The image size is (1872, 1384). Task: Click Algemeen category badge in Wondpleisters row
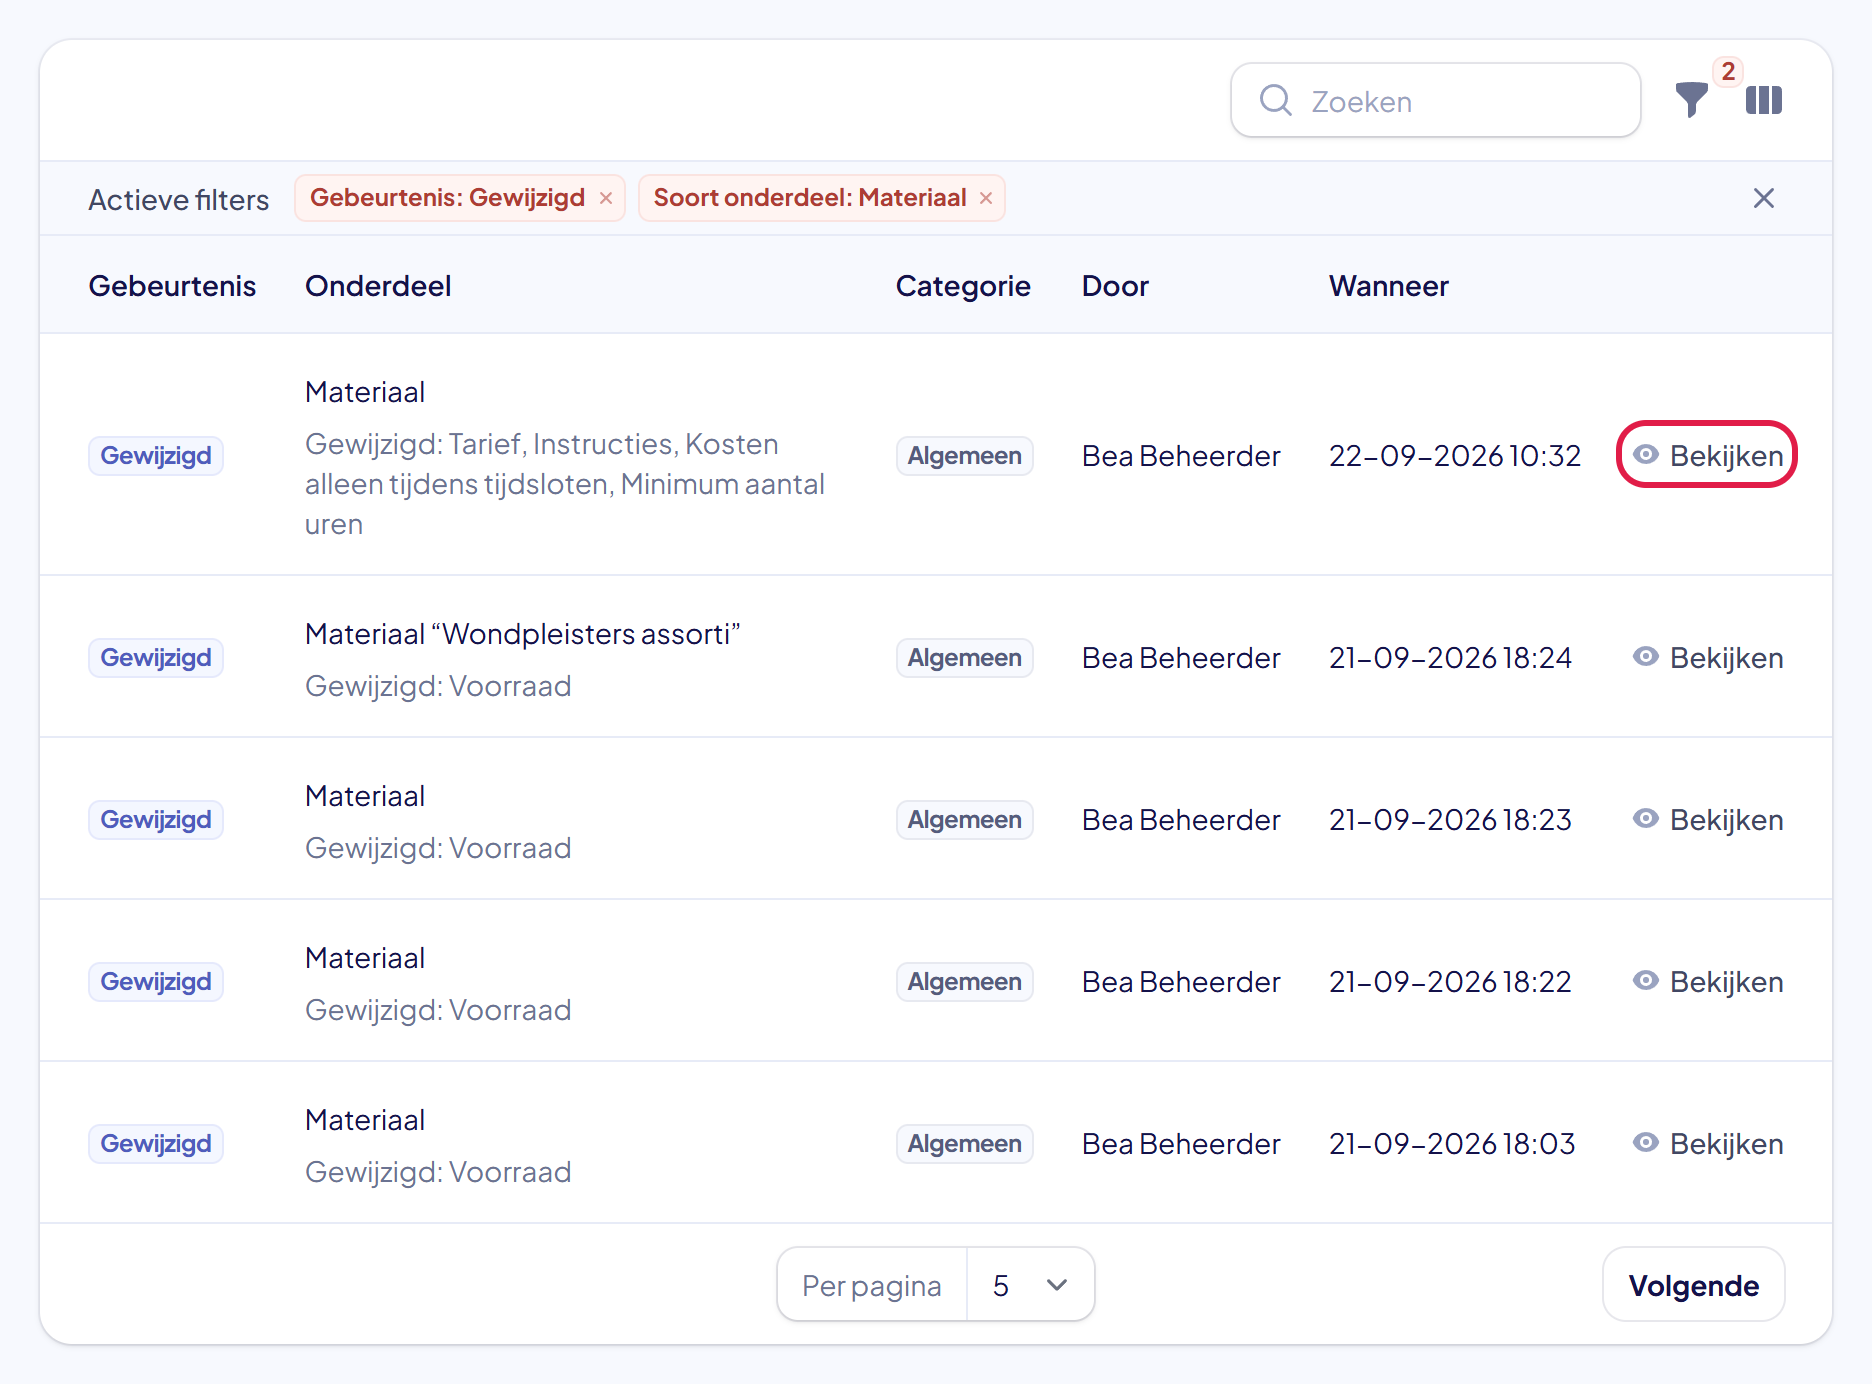pos(964,657)
